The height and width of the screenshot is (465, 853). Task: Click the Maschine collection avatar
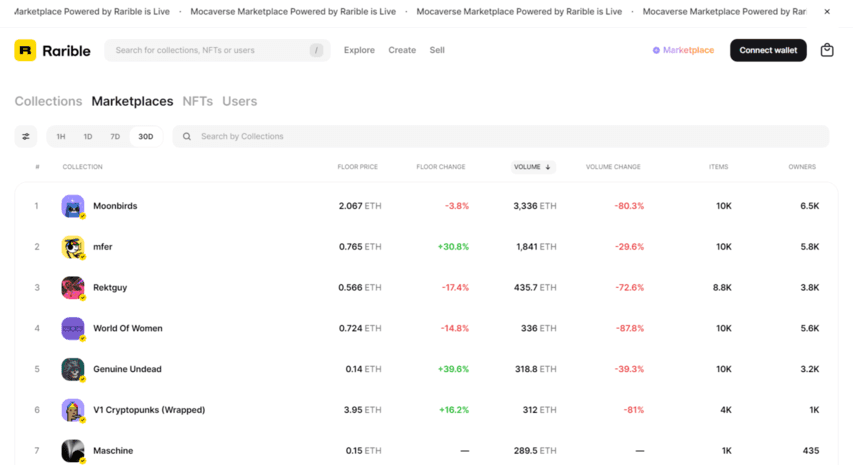tap(73, 451)
